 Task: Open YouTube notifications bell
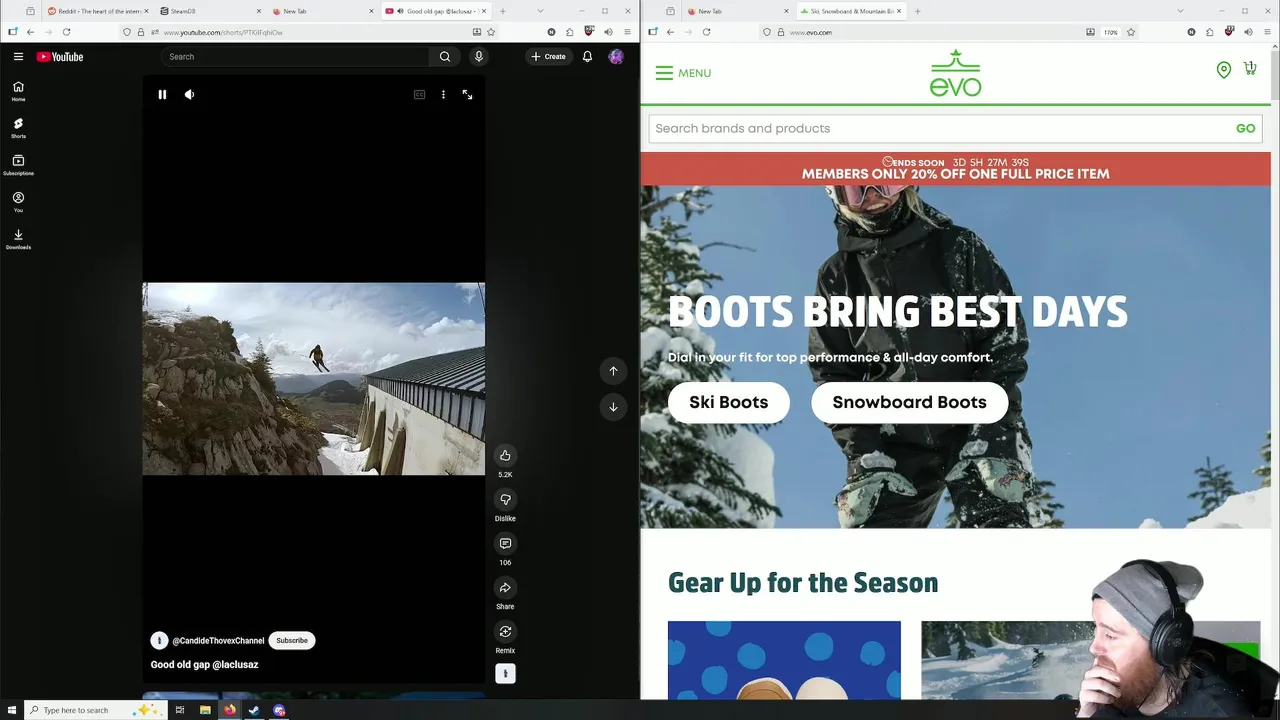pyautogui.click(x=587, y=57)
